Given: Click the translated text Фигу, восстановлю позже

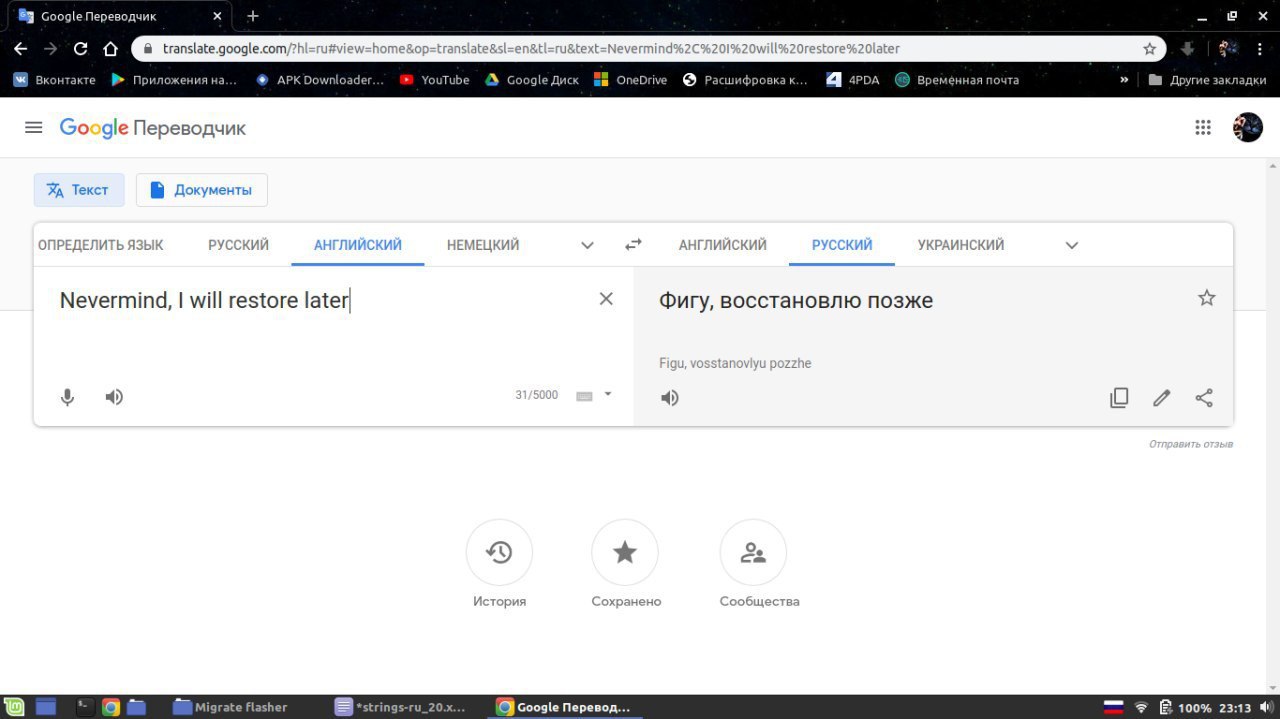Looking at the screenshot, I should pyautogui.click(x=796, y=300).
